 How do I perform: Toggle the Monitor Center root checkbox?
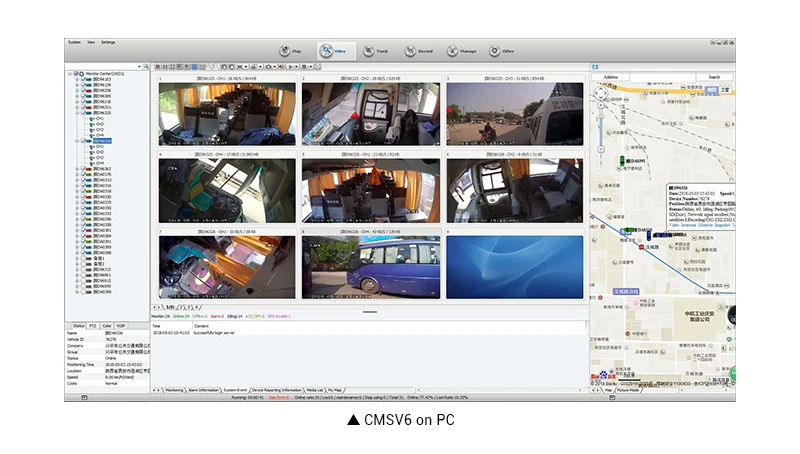[x=77, y=74]
